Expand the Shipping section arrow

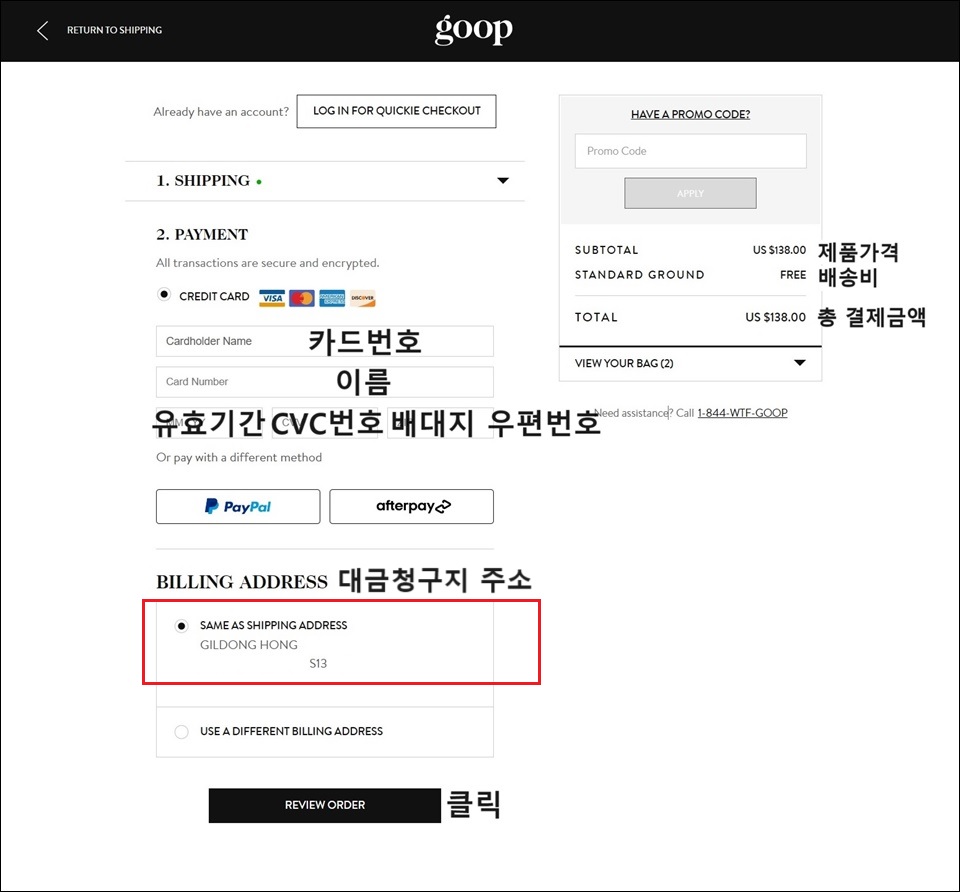[503, 181]
